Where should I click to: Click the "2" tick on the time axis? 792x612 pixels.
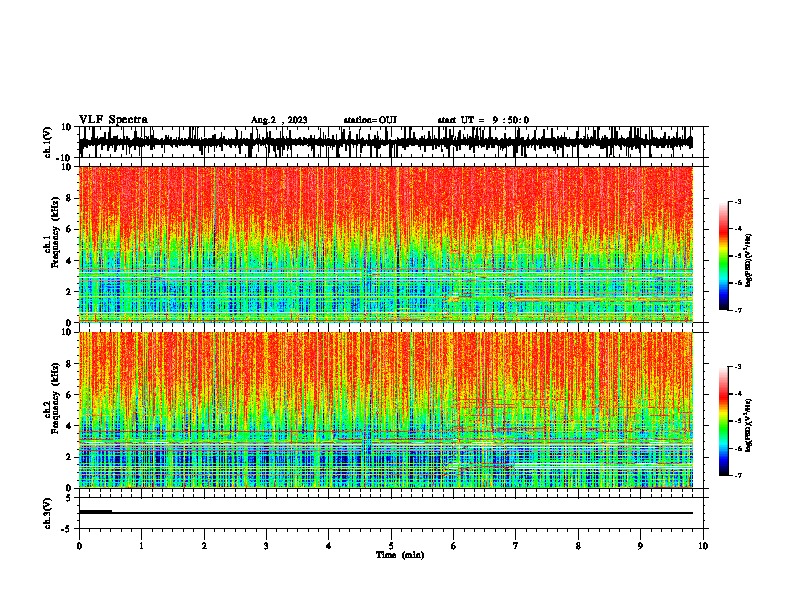204,546
